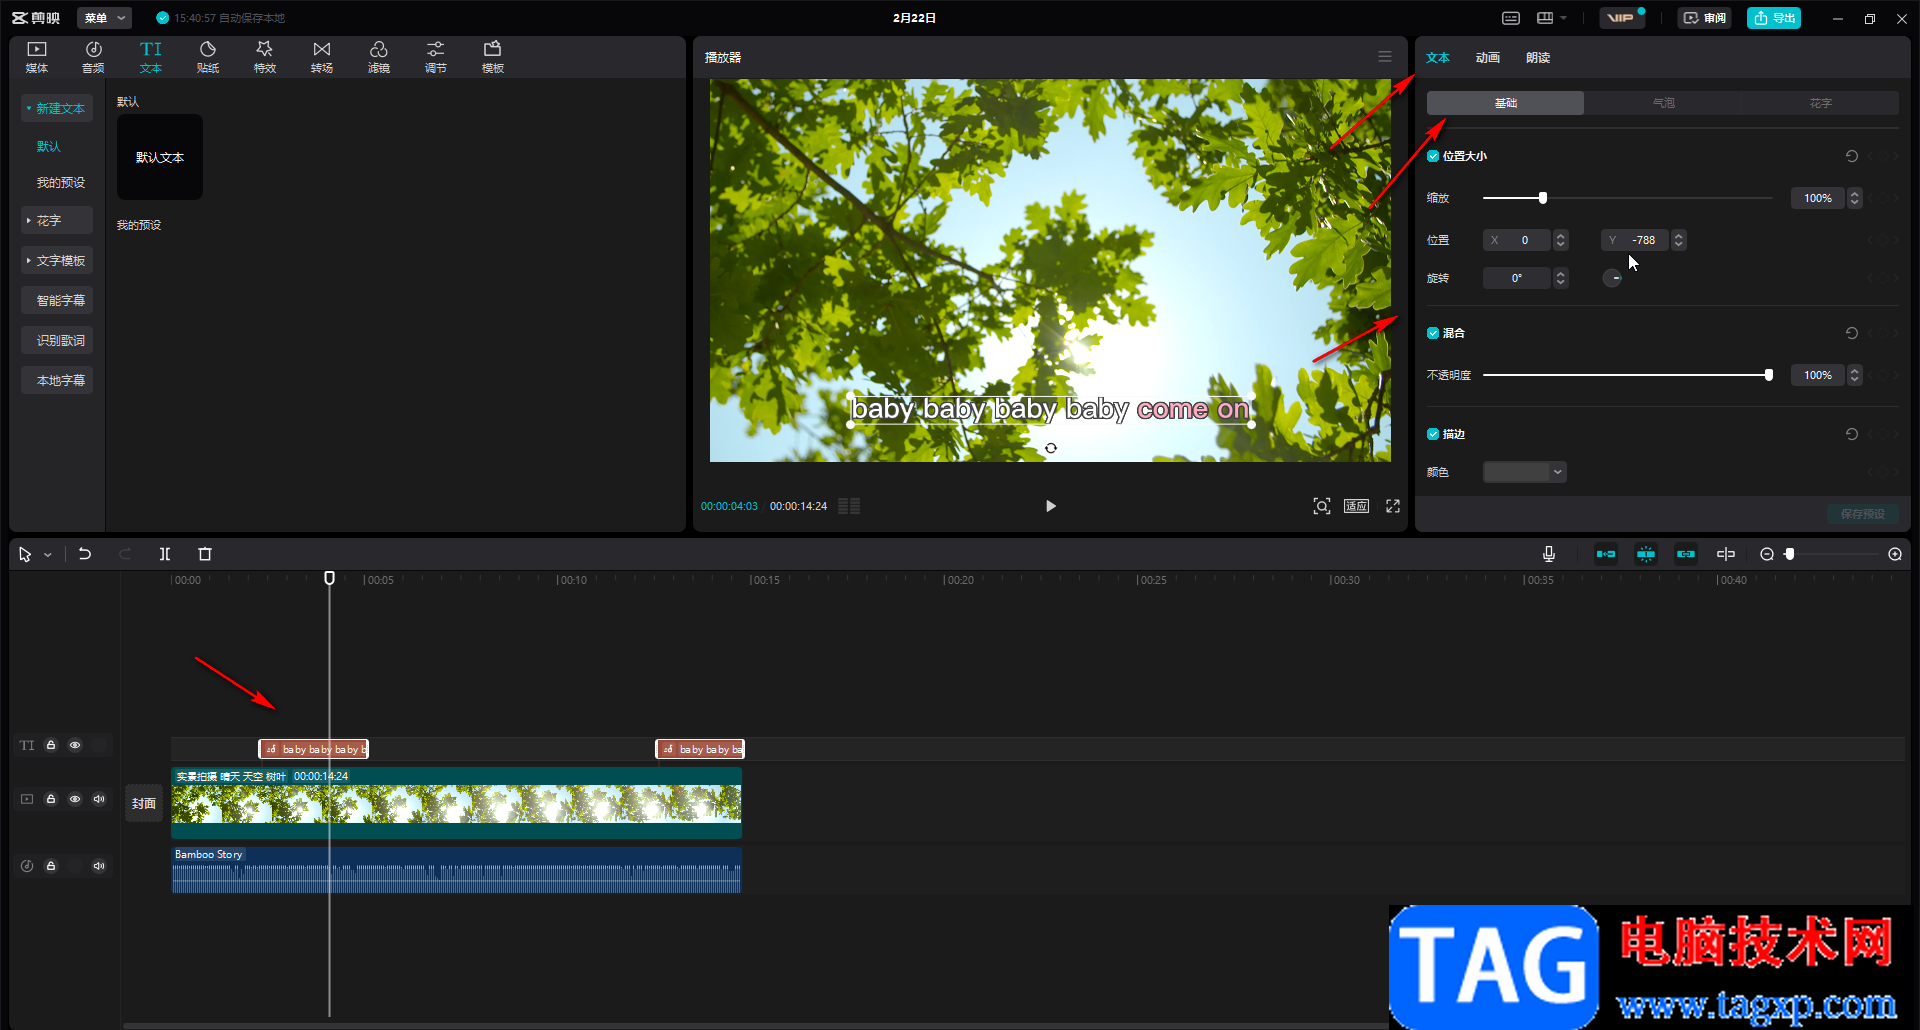
Task: Click the rotate handle below subtitle text
Action: (x=1051, y=448)
